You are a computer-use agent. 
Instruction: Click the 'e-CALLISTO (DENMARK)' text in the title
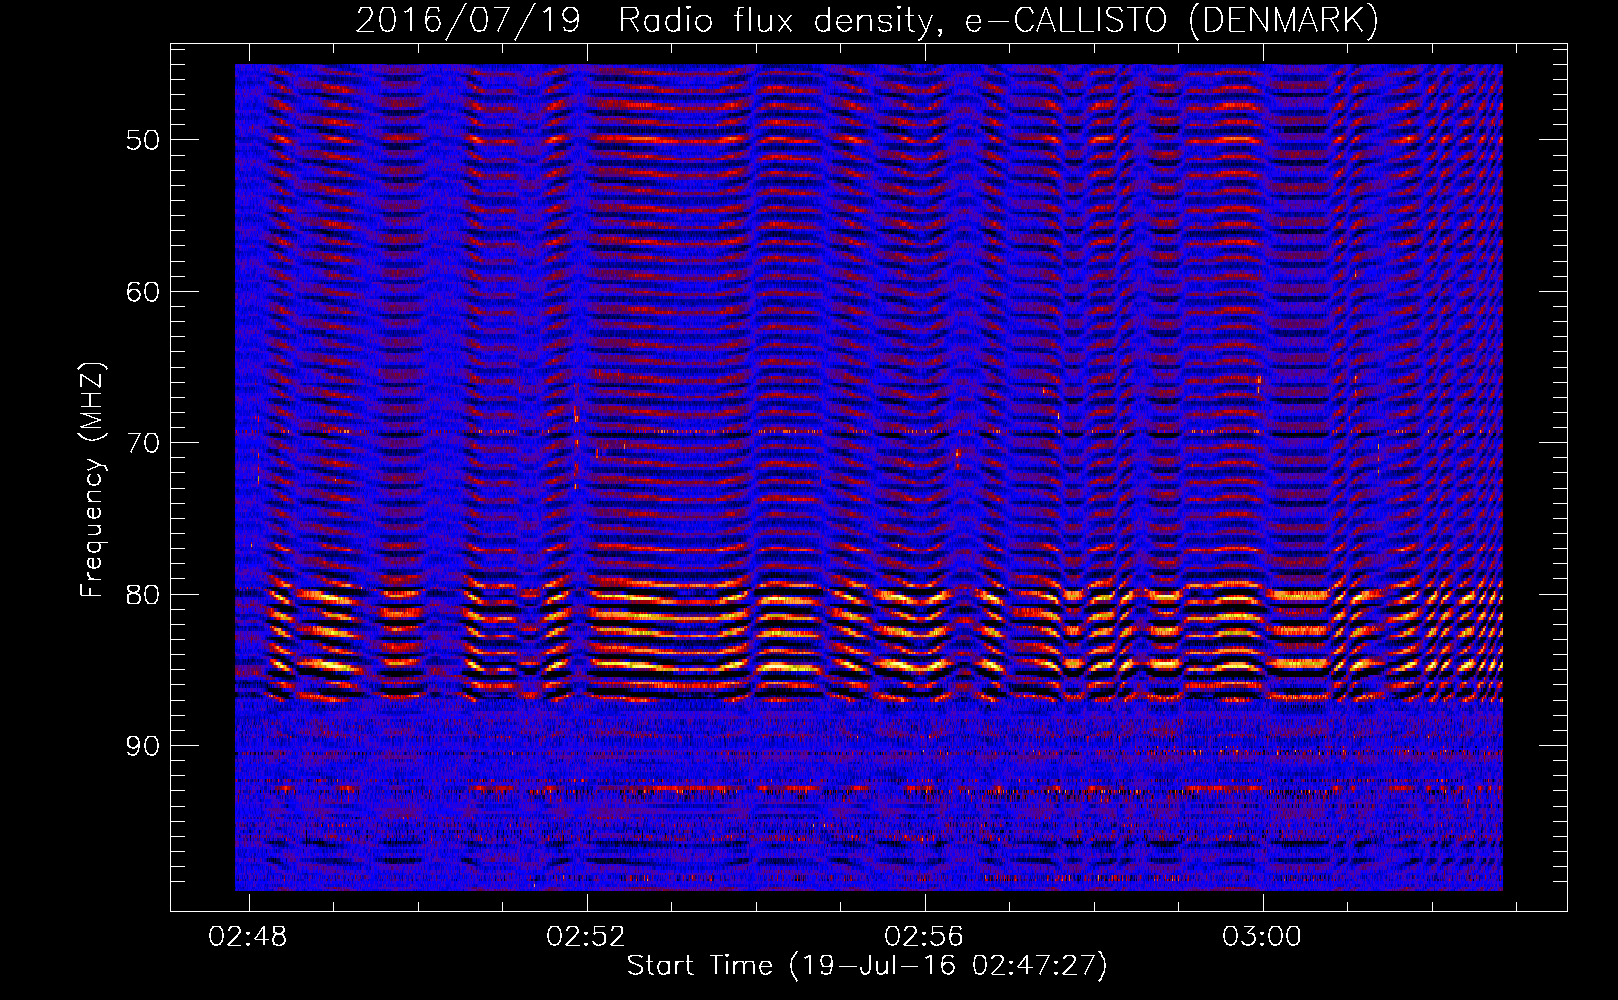coord(1173,21)
